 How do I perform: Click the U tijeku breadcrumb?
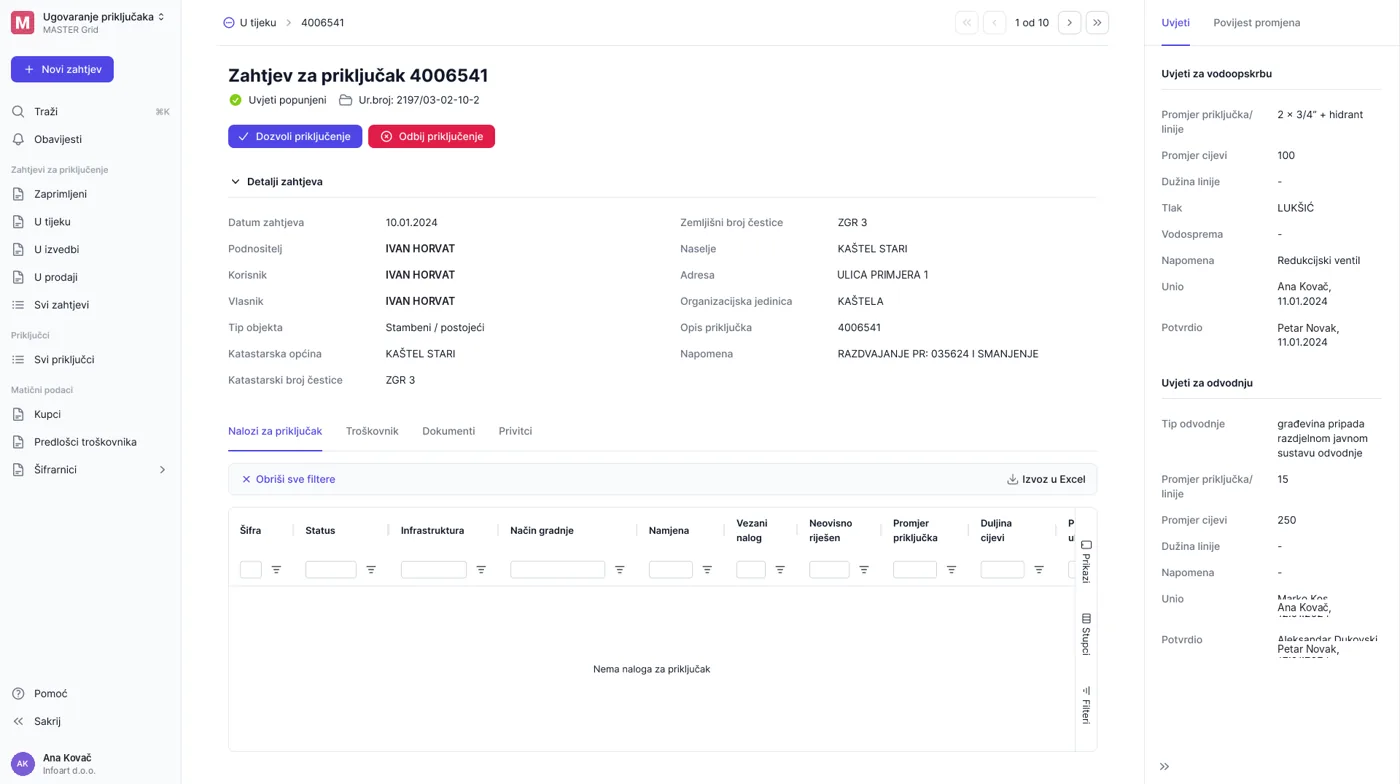(x=249, y=22)
